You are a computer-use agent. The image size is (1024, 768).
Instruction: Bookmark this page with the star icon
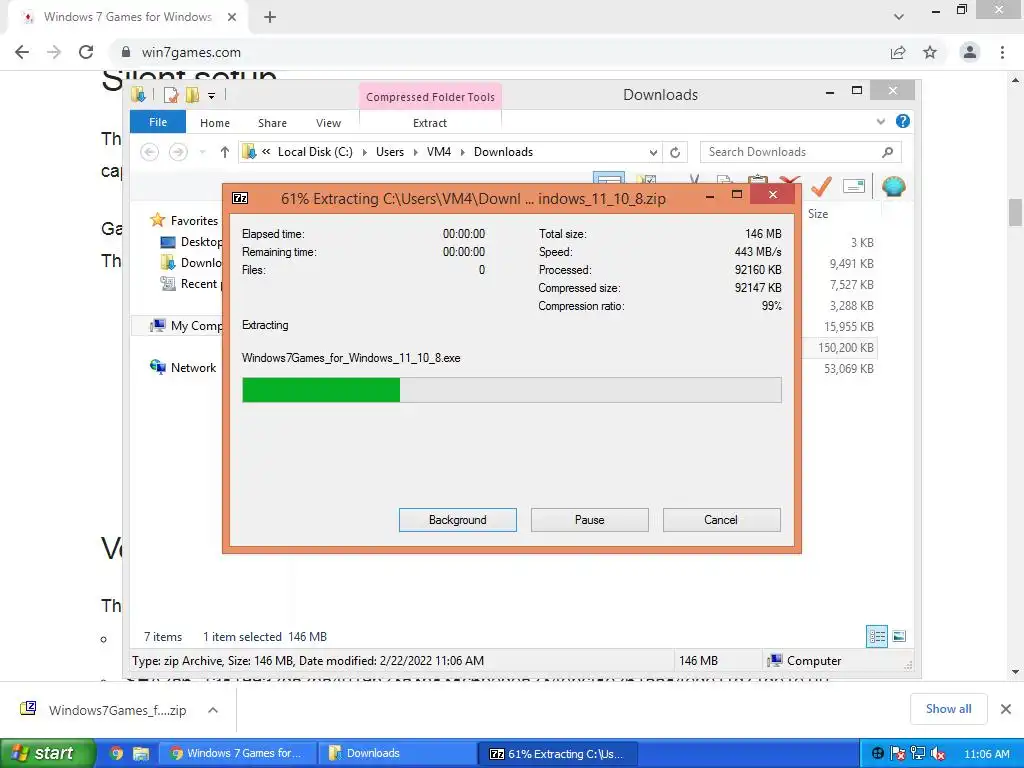(x=930, y=52)
